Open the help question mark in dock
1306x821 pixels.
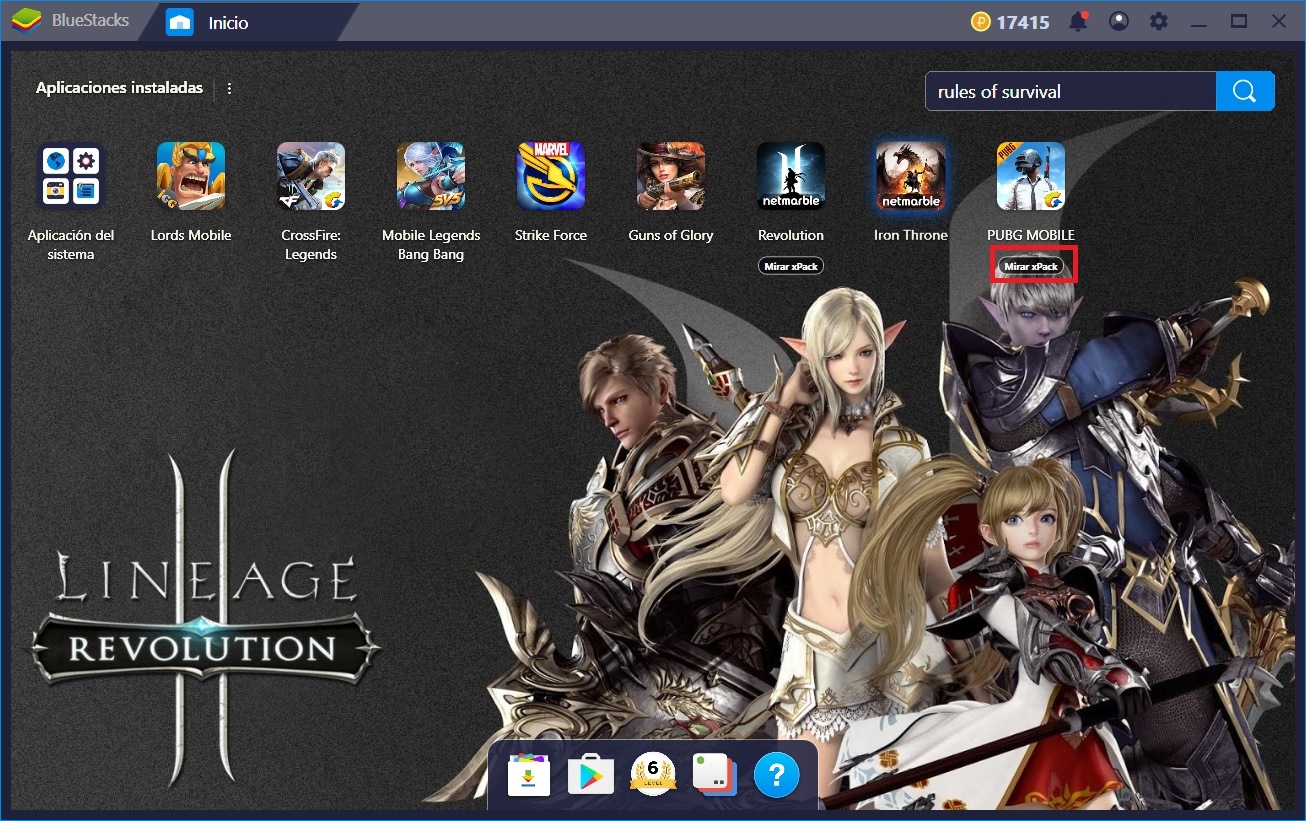(776, 774)
